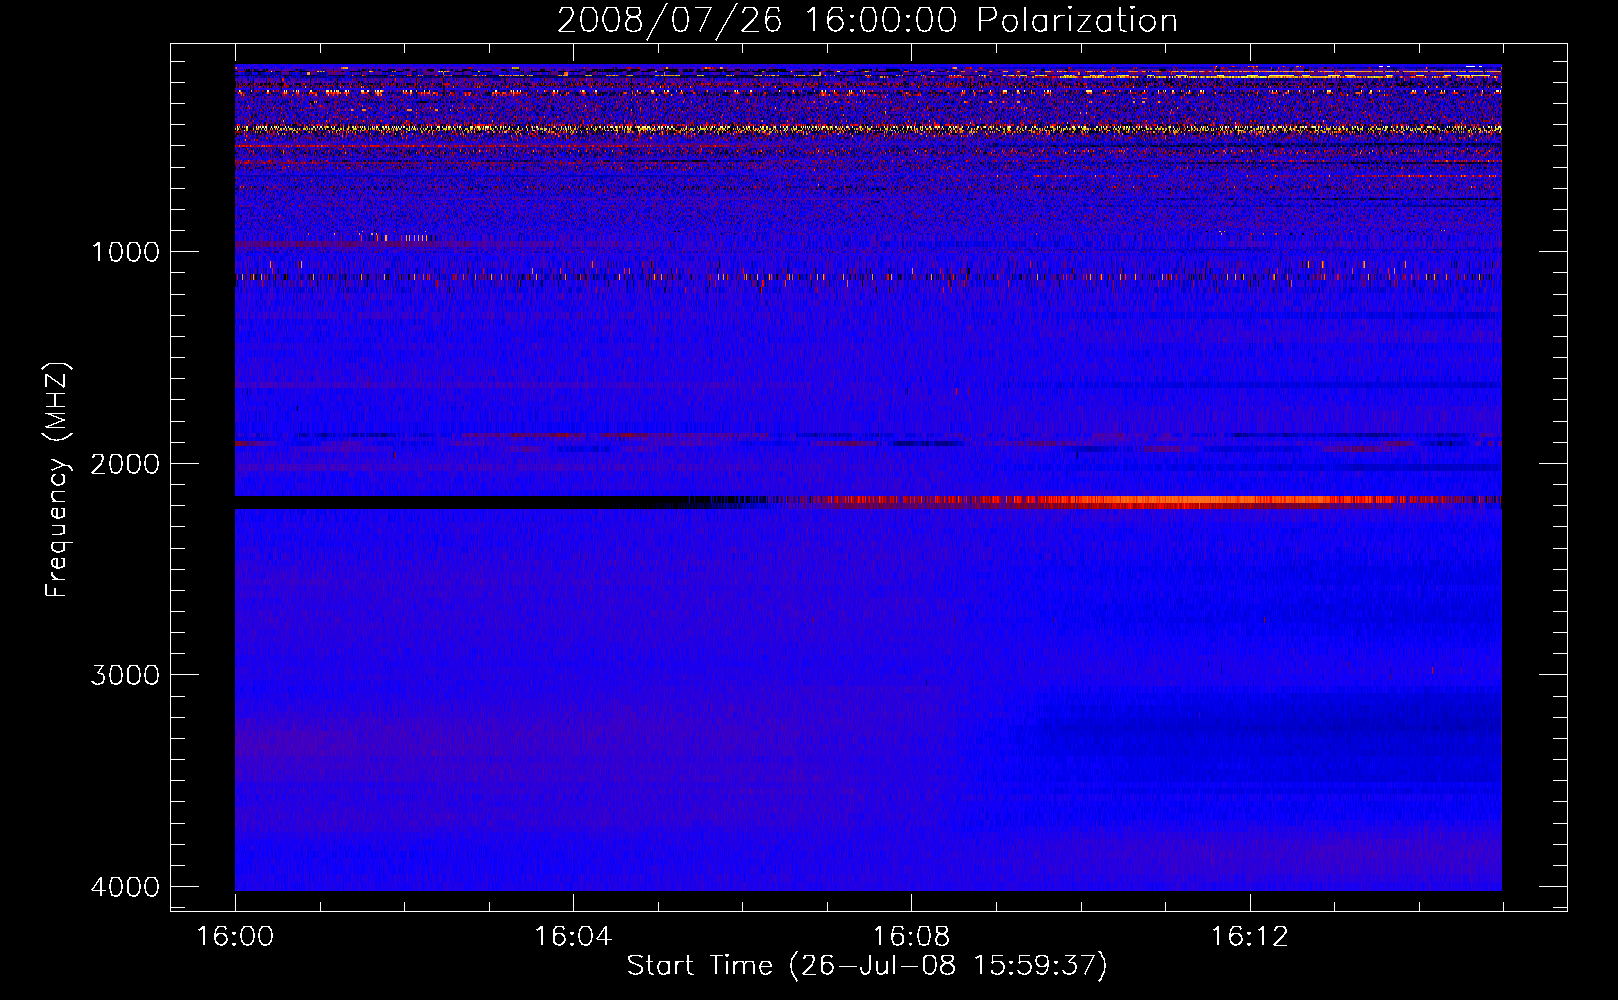Click the "3000" frequency tick label
The height and width of the screenshot is (1000, 1618).
tap(125, 675)
